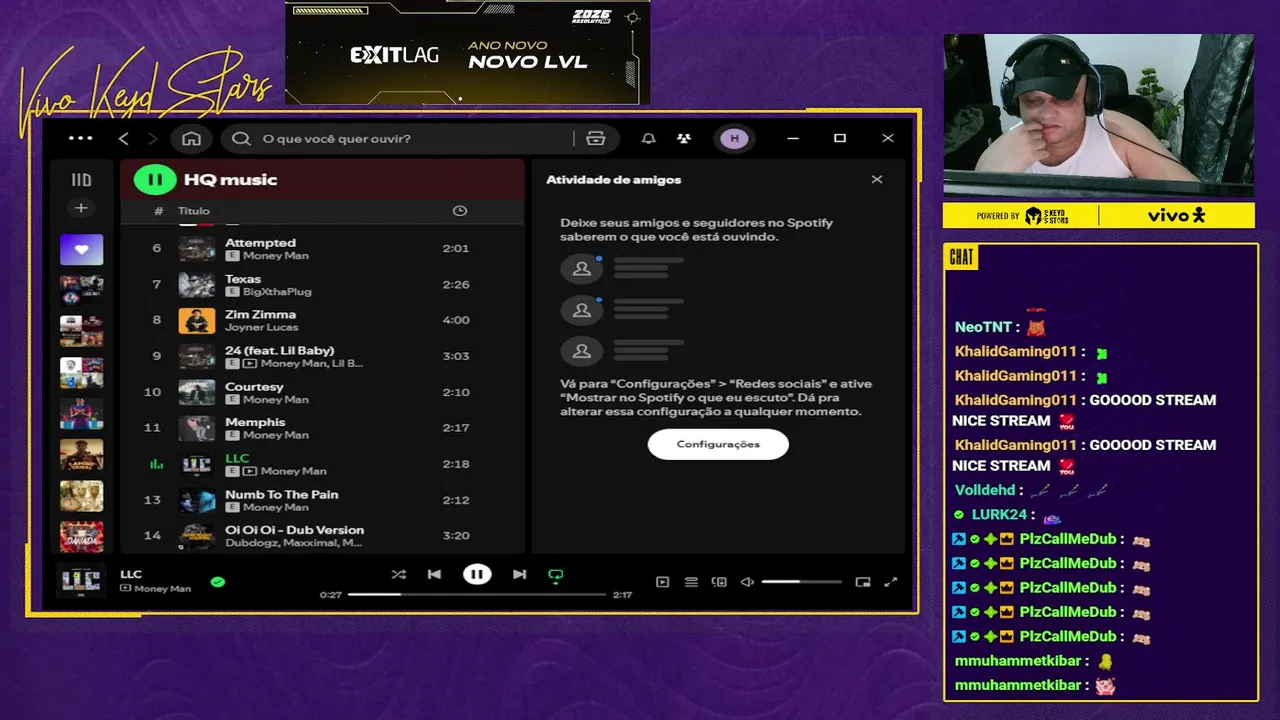Click the elapsed time 0:27
This screenshot has height=720, width=1280.
coord(331,595)
